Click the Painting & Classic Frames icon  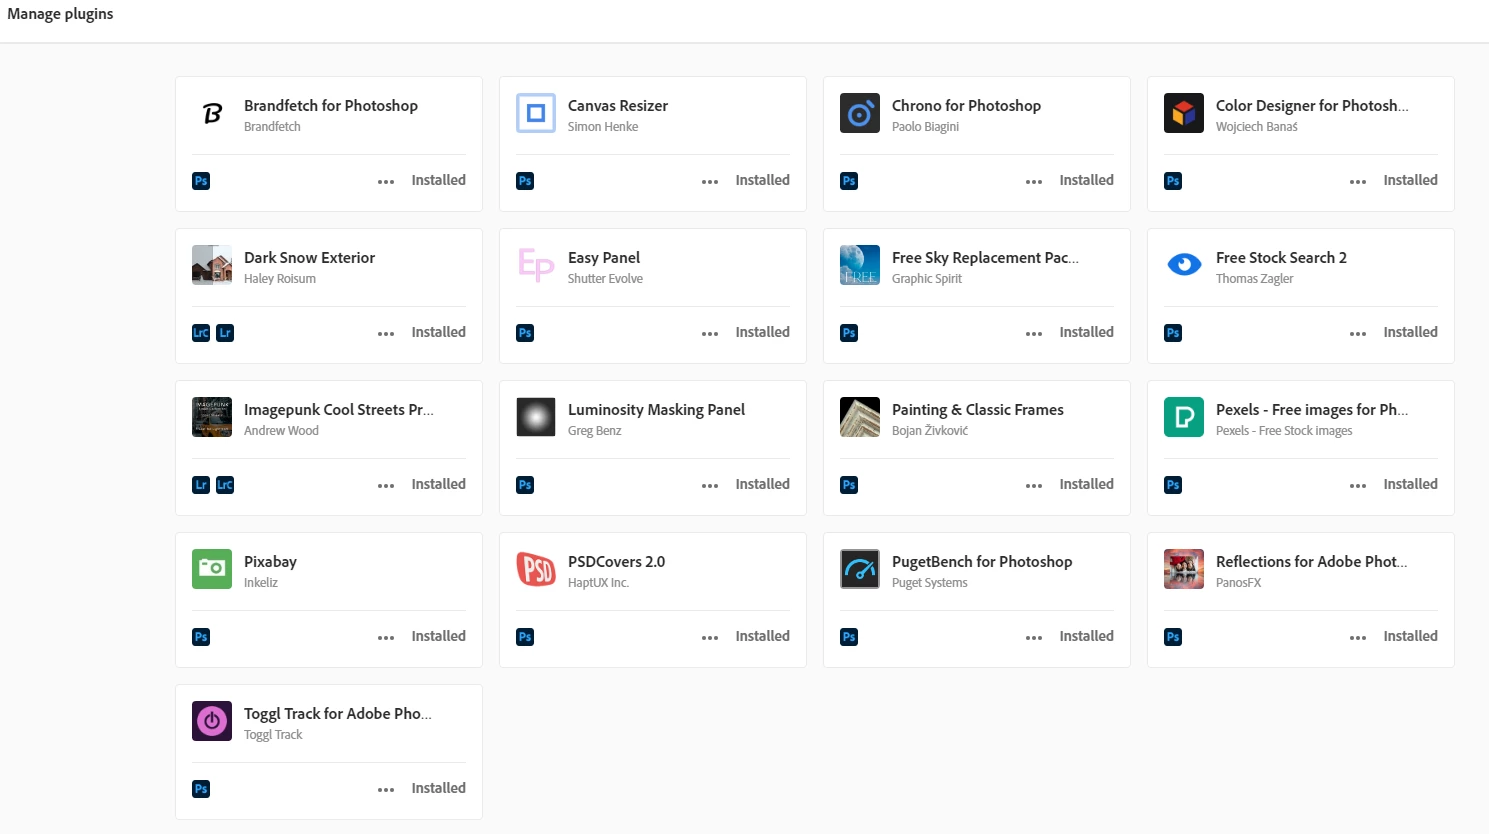[860, 418]
